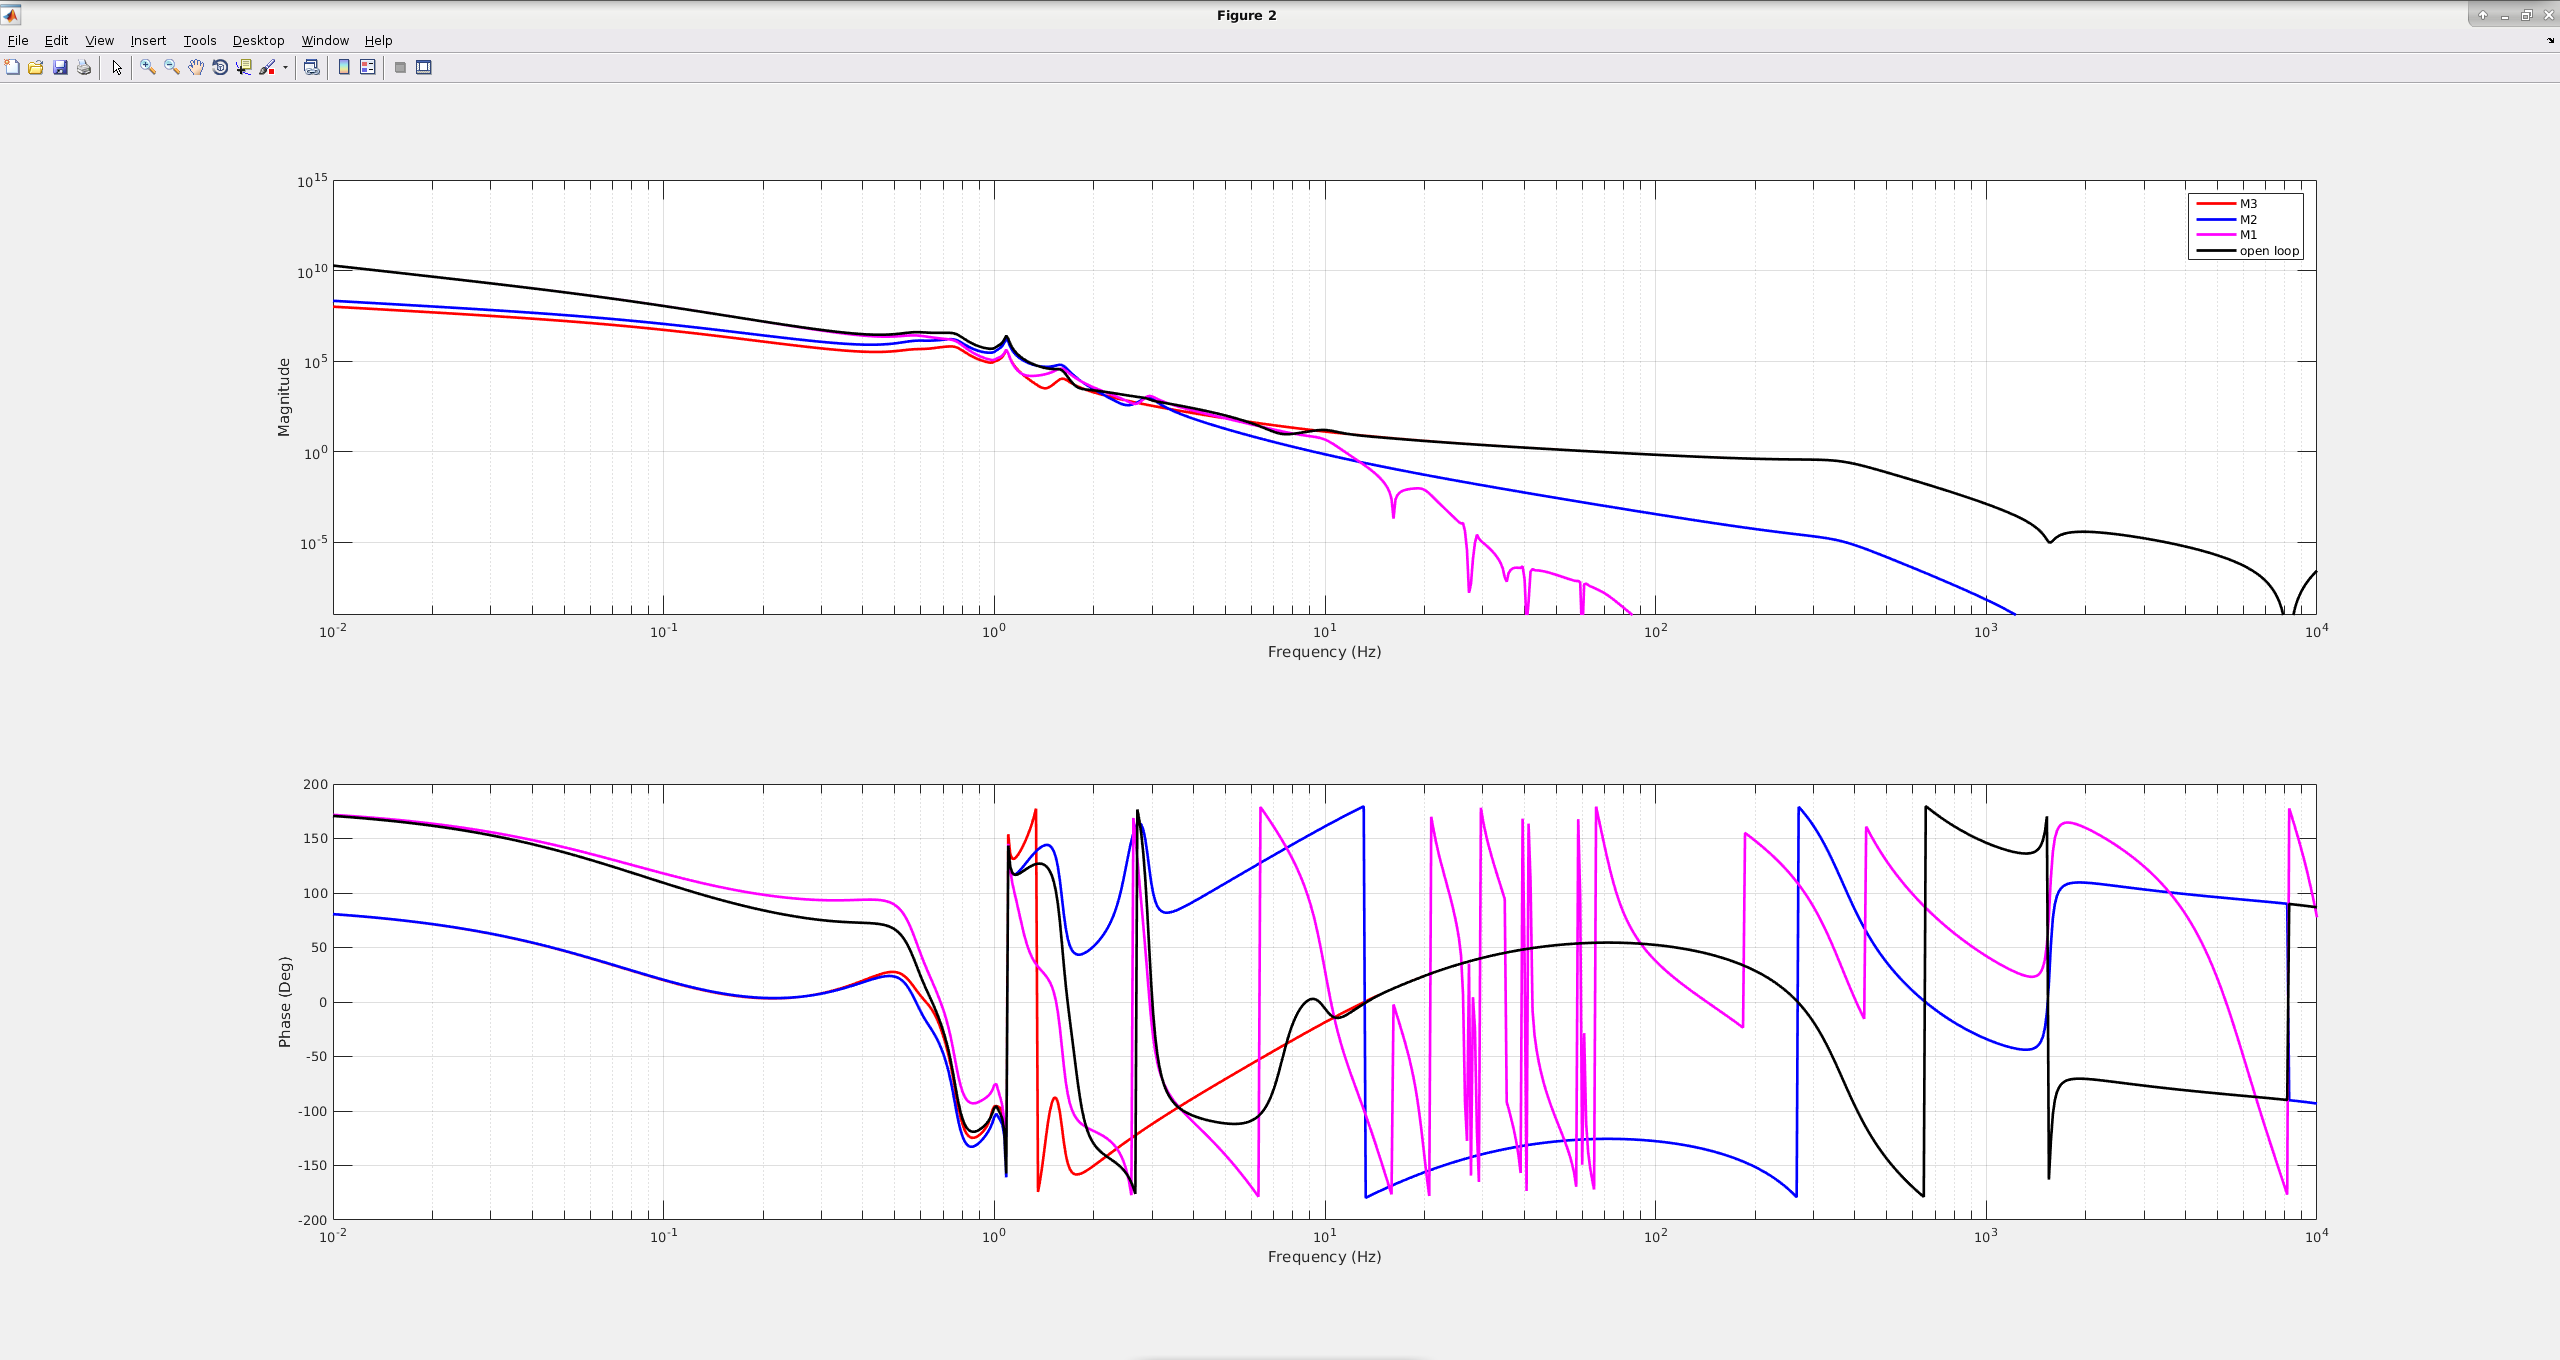
Task: Click the black open loop legend line sample
Action: click(2215, 251)
